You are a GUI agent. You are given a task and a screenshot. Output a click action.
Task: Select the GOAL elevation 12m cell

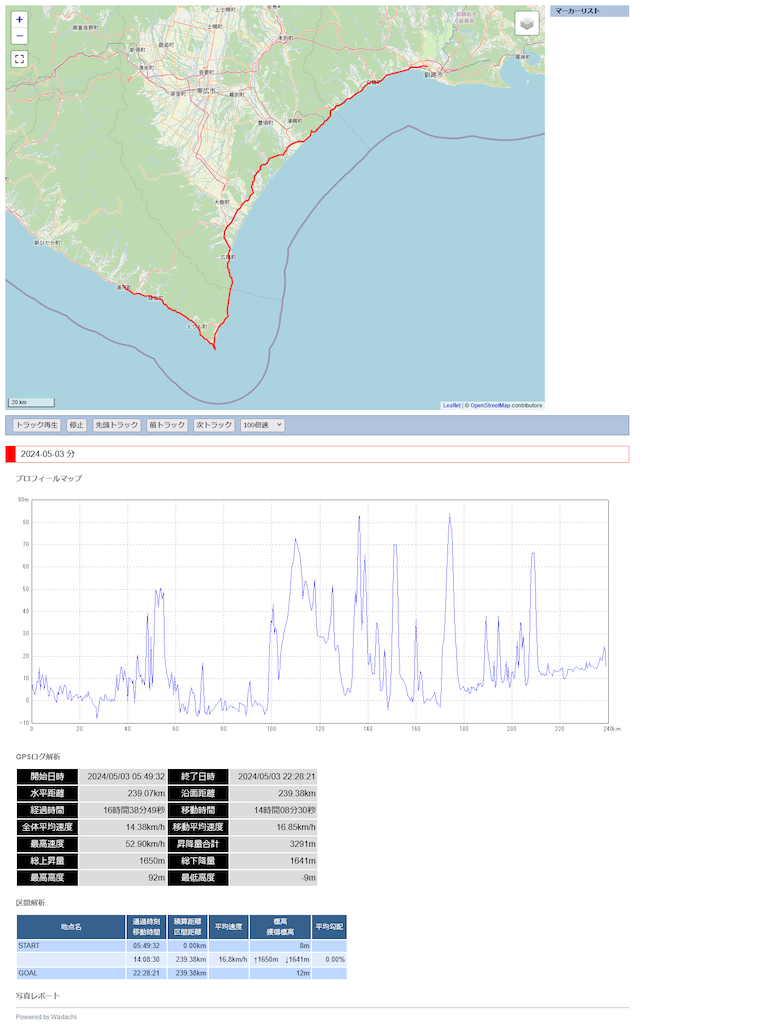(x=280, y=974)
